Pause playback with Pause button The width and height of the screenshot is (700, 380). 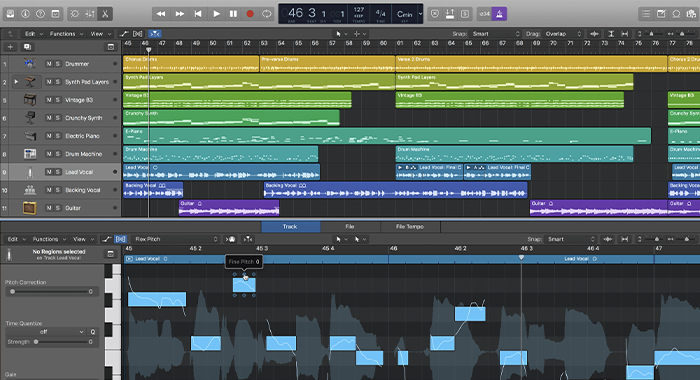click(233, 14)
